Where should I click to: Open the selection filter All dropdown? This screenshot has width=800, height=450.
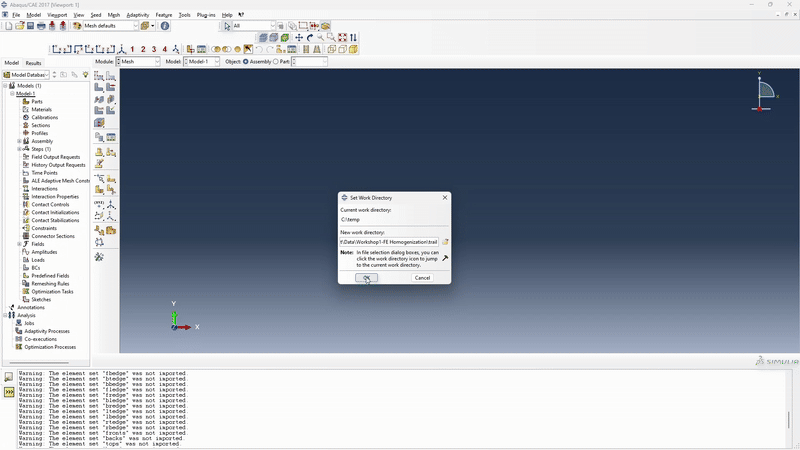[x=254, y=26]
